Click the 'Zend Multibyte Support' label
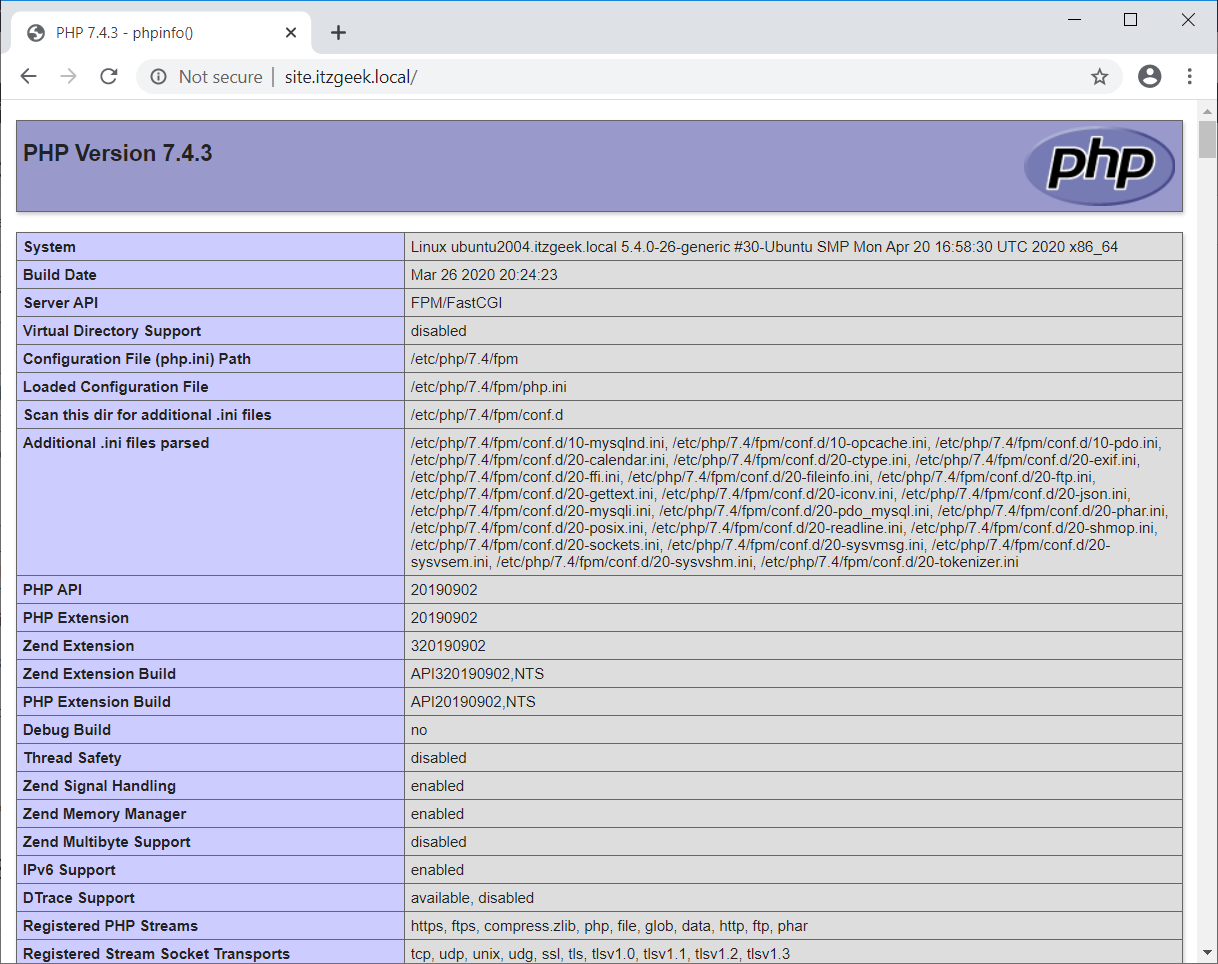This screenshot has width=1218, height=964. click(107, 842)
